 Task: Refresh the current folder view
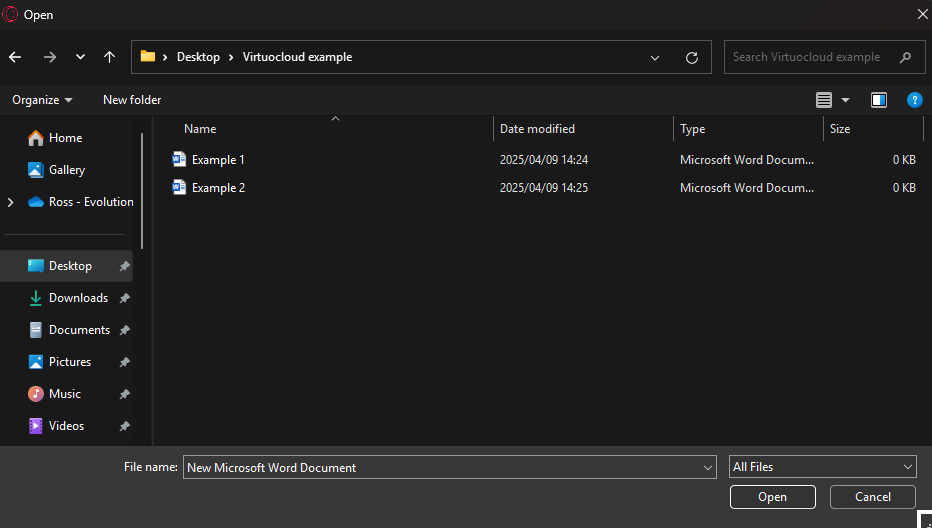pos(691,58)
